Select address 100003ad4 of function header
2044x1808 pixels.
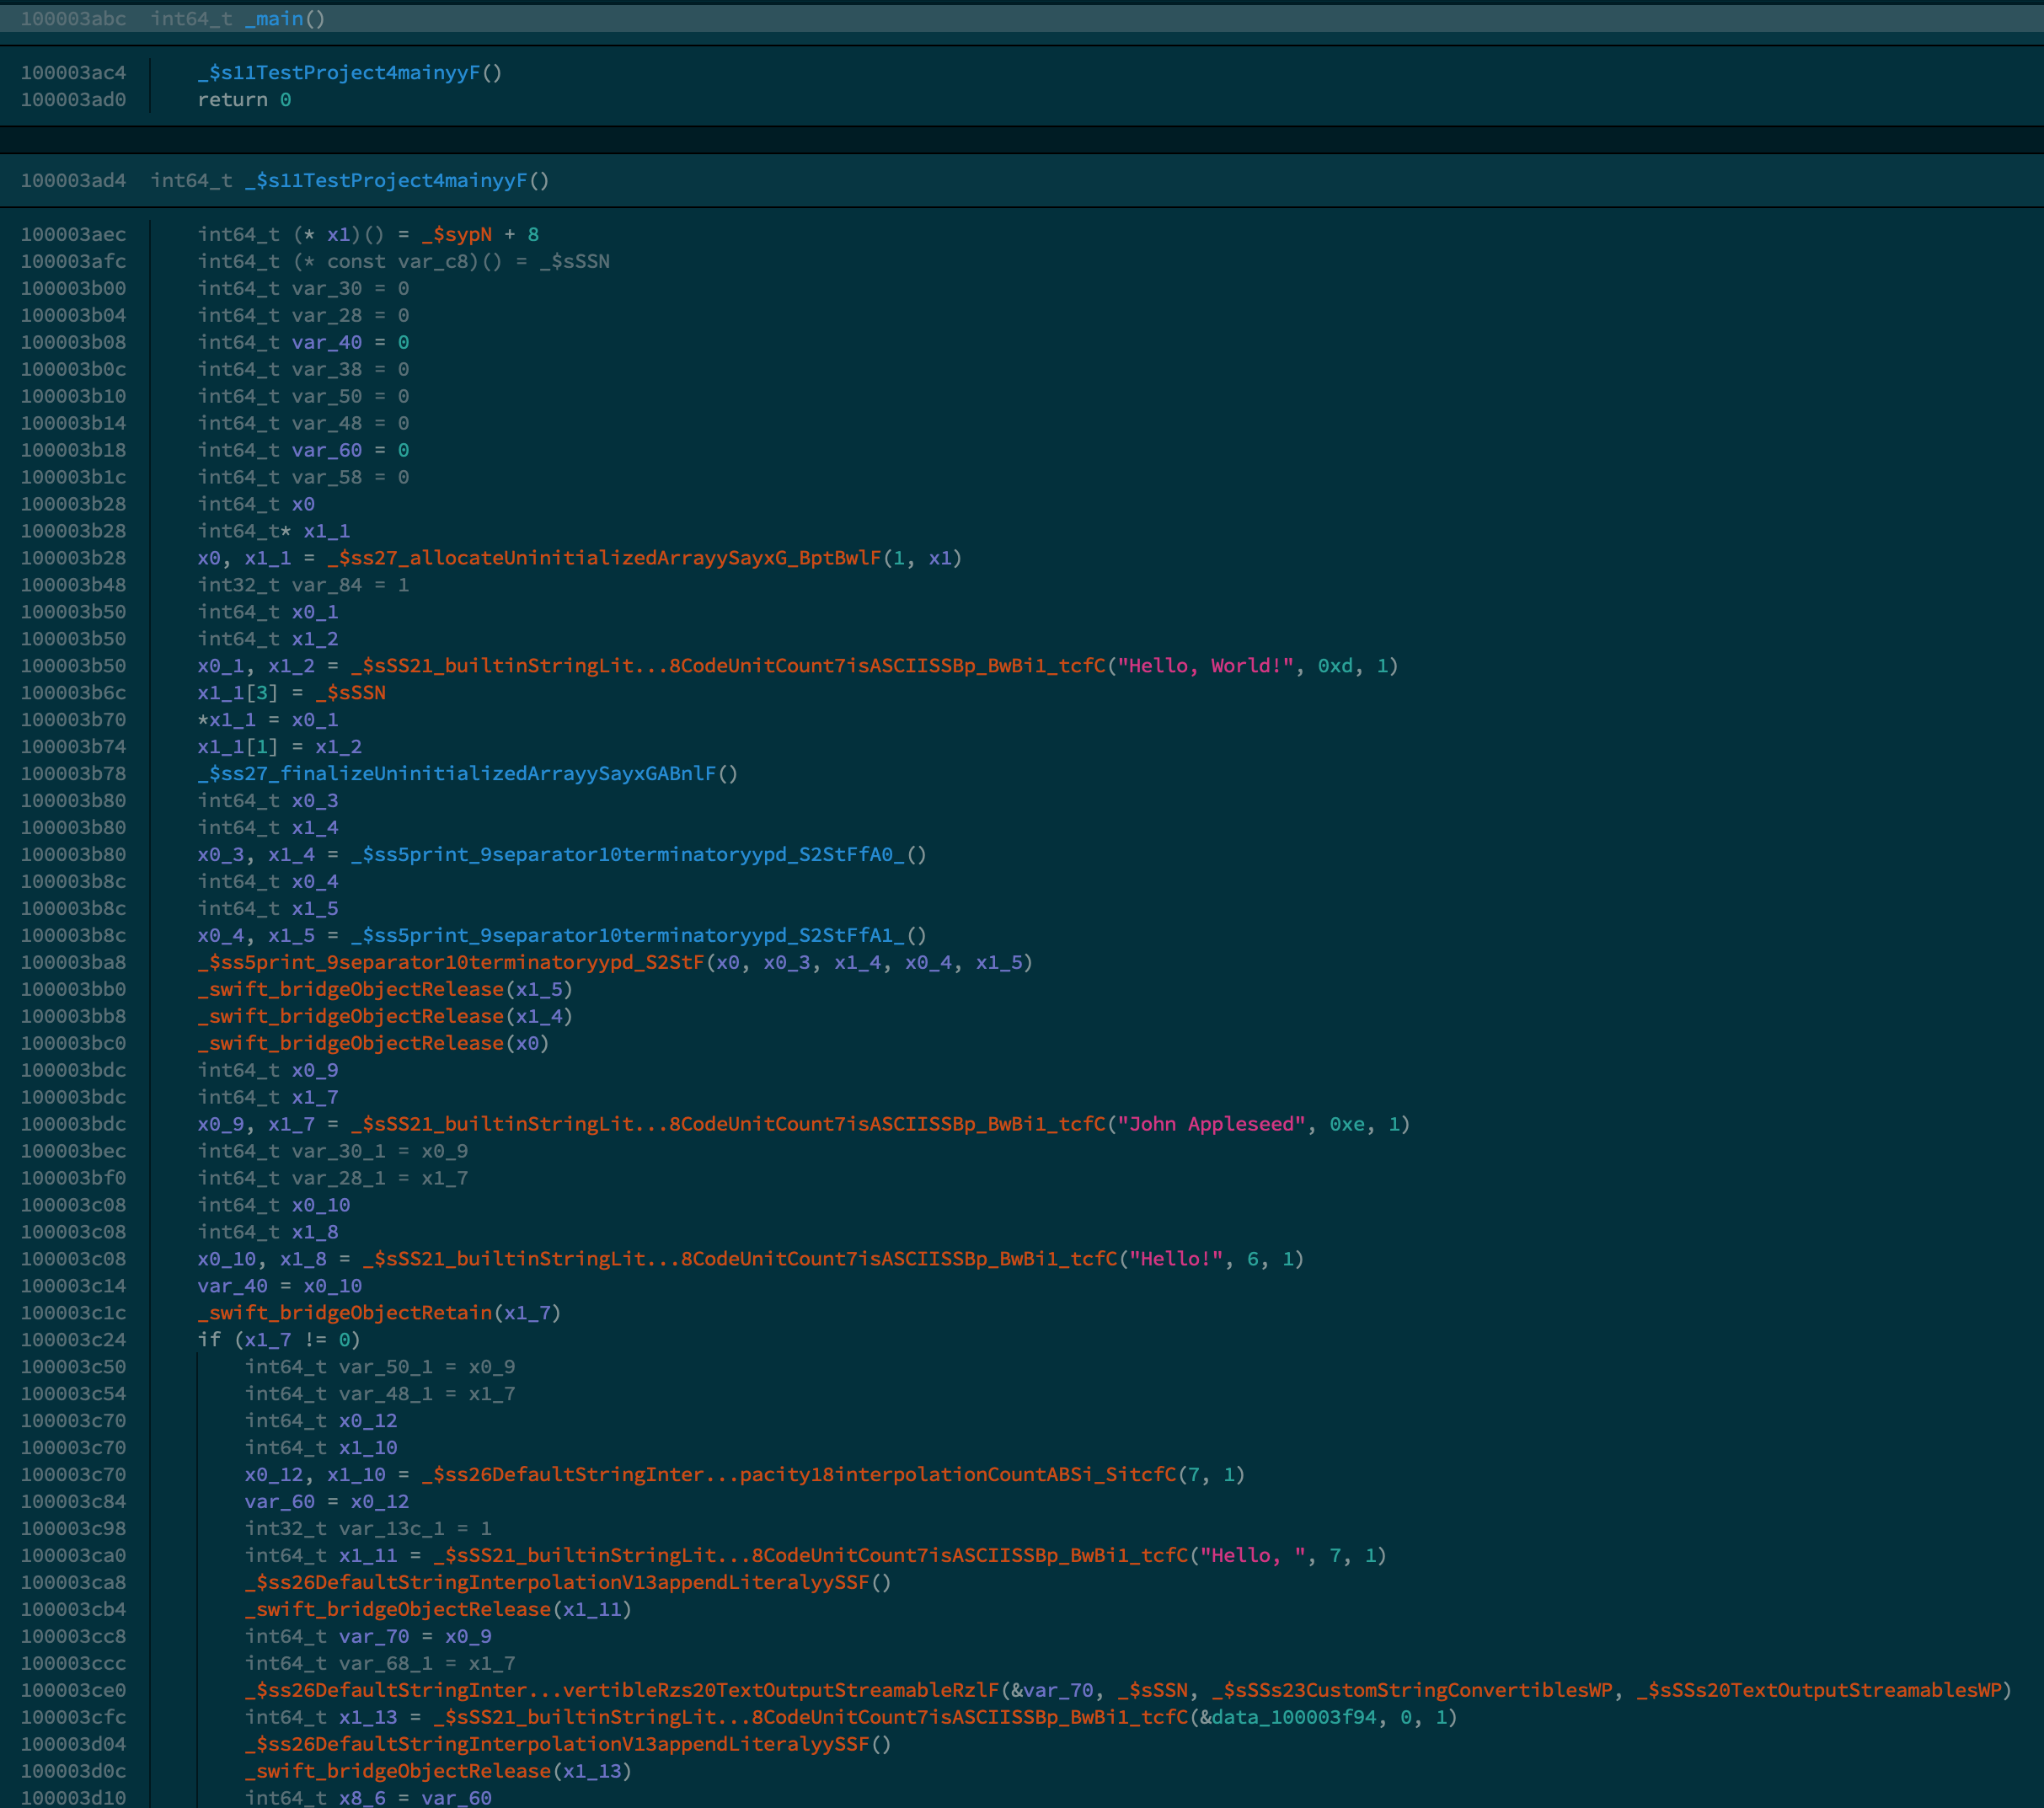[x=73, y=181]
